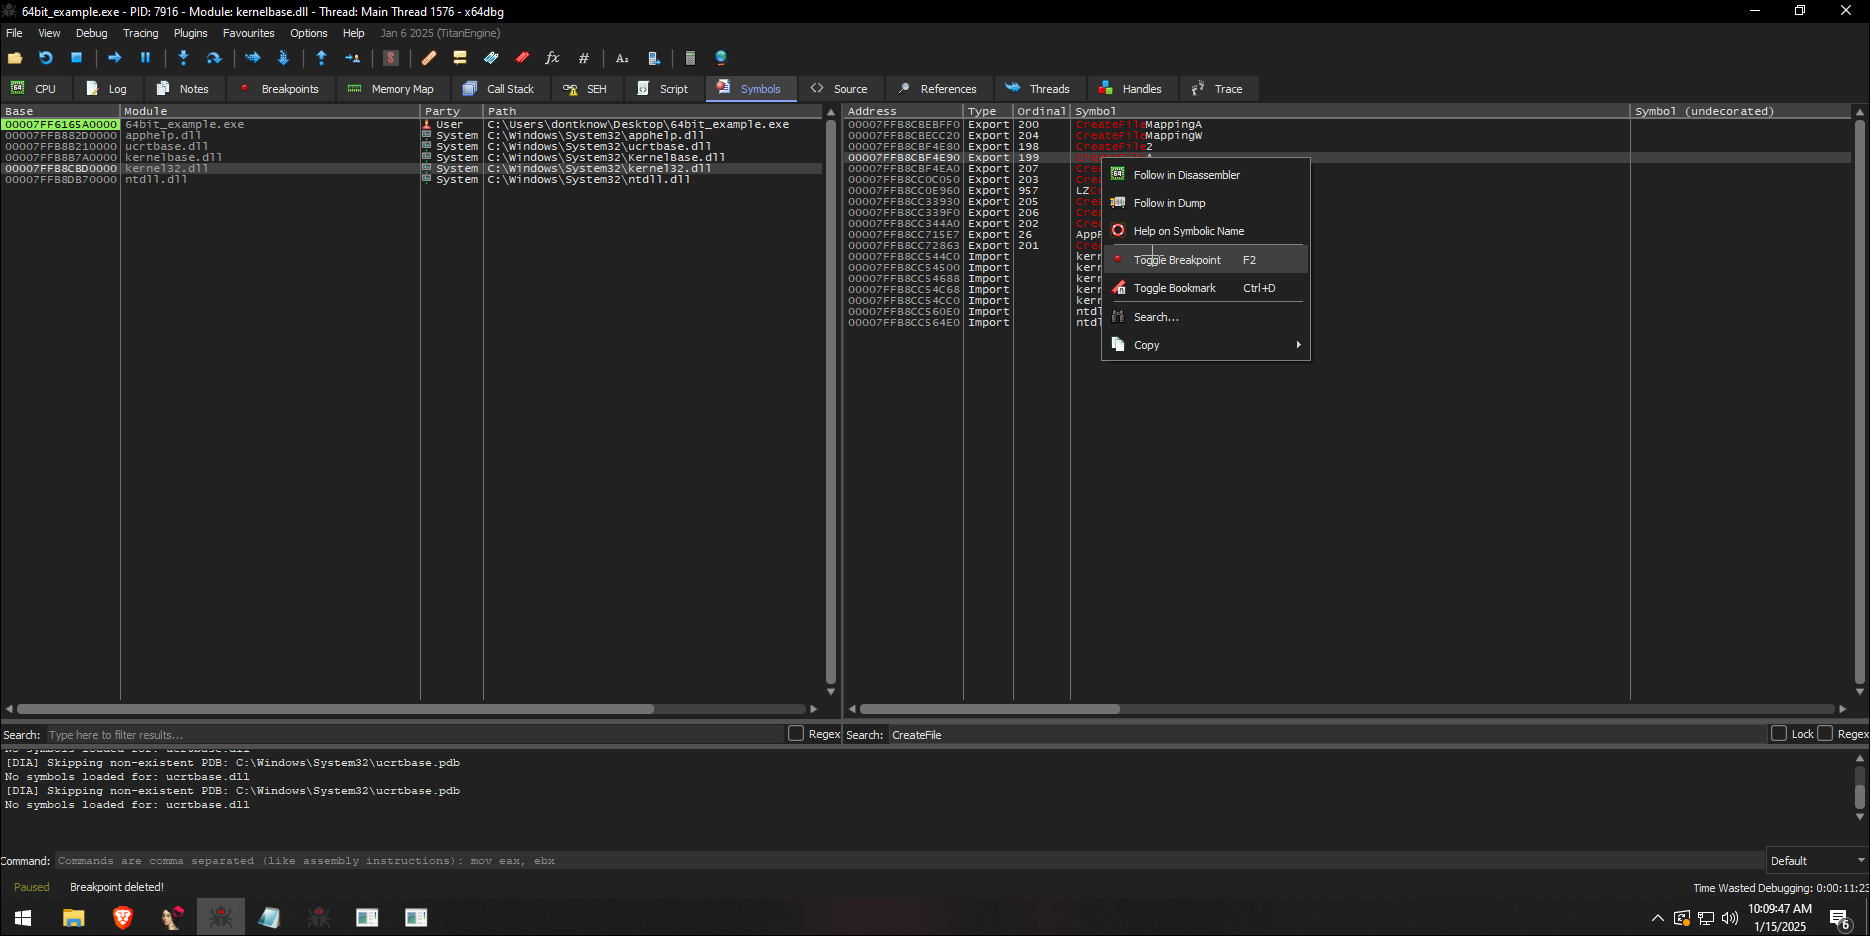Focus the Command input field

(909, 861)
